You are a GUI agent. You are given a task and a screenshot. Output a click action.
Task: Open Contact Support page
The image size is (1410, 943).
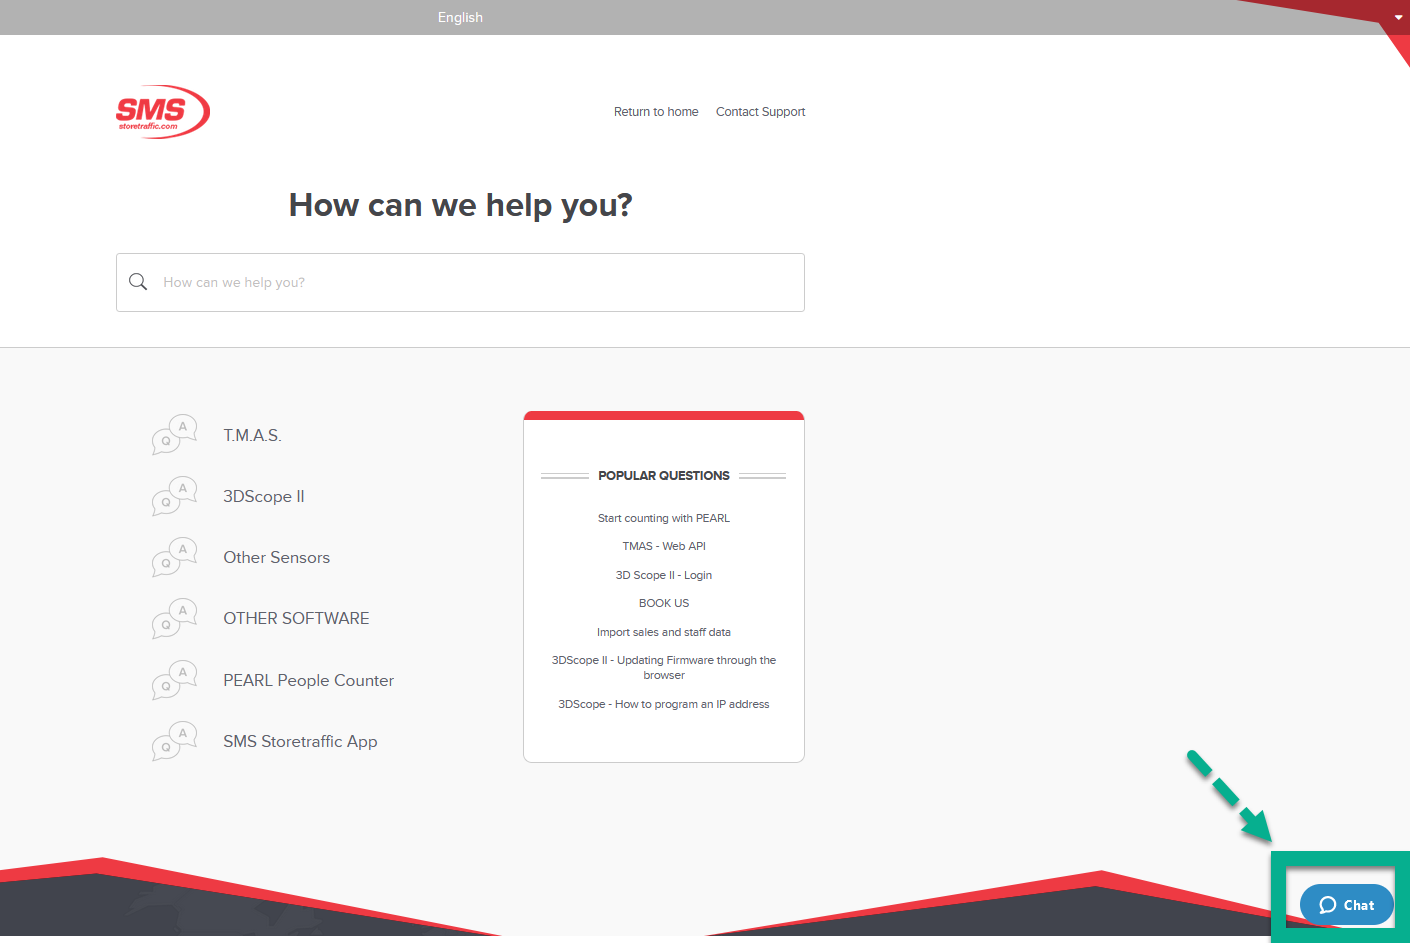(x=760, y=112)
